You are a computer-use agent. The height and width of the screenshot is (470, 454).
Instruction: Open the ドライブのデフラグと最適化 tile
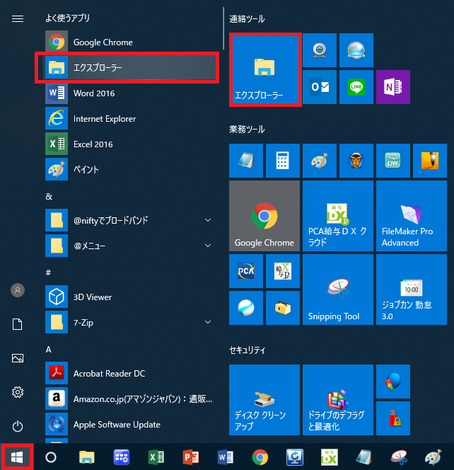(338, 400)
